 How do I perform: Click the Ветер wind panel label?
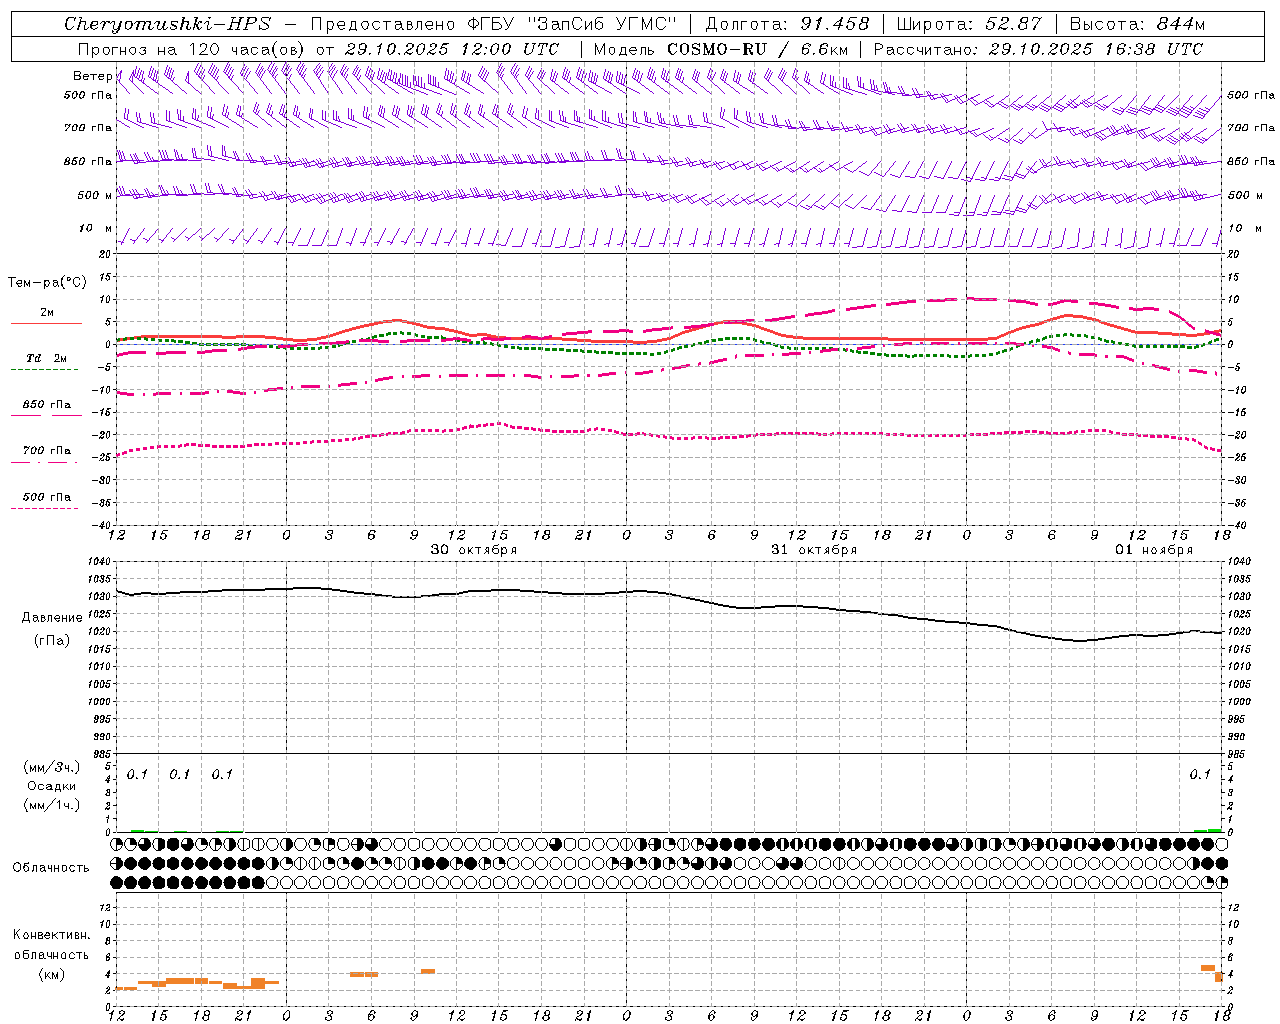click(92, 76)
